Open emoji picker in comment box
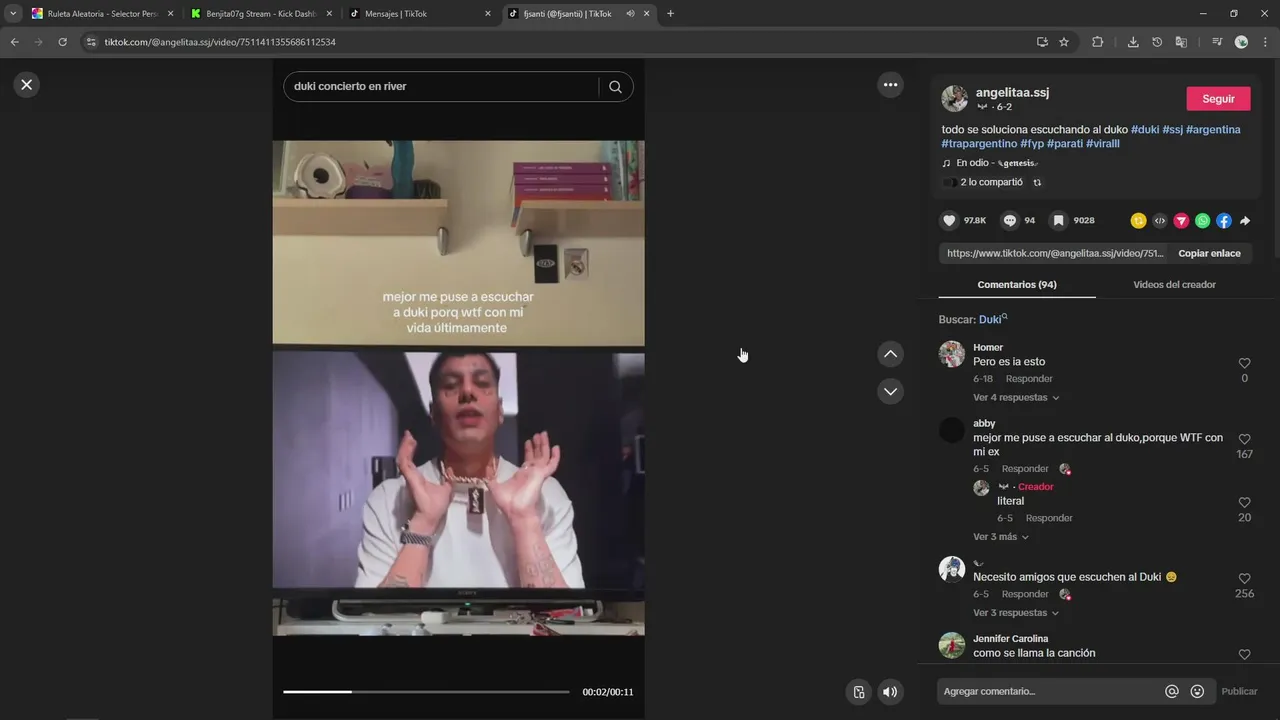The width and height of the screenshot is (1280, 720). [x=1197, y=691]
